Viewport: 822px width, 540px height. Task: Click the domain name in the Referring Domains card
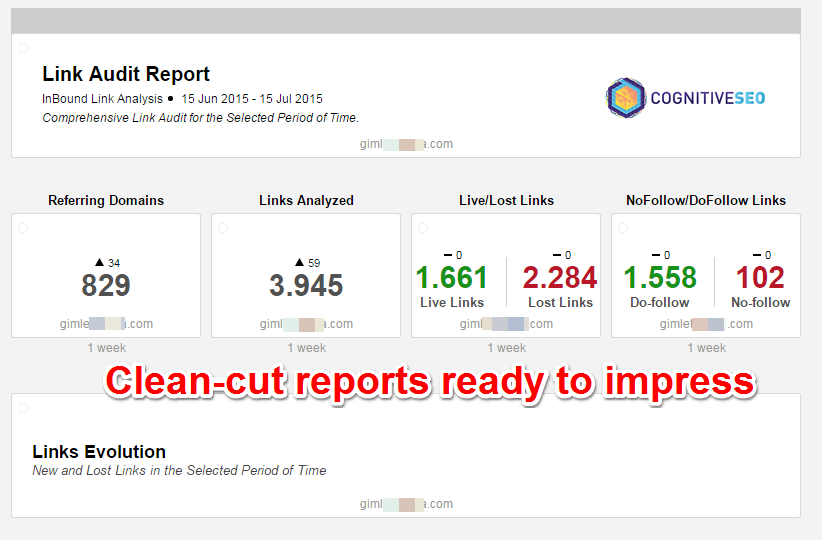[106, 324]
